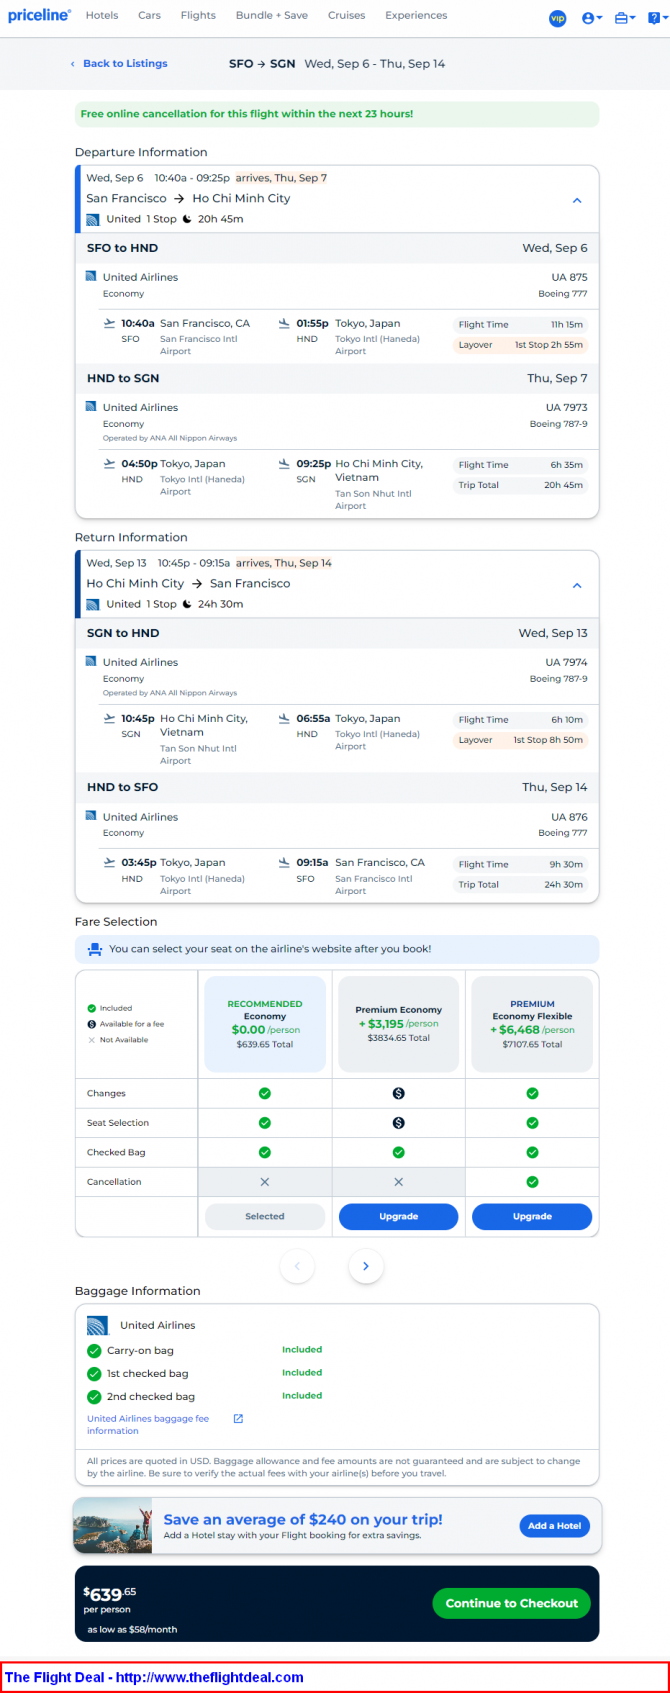Go Back to Listings
The image size is (670, 1693).
124,64
